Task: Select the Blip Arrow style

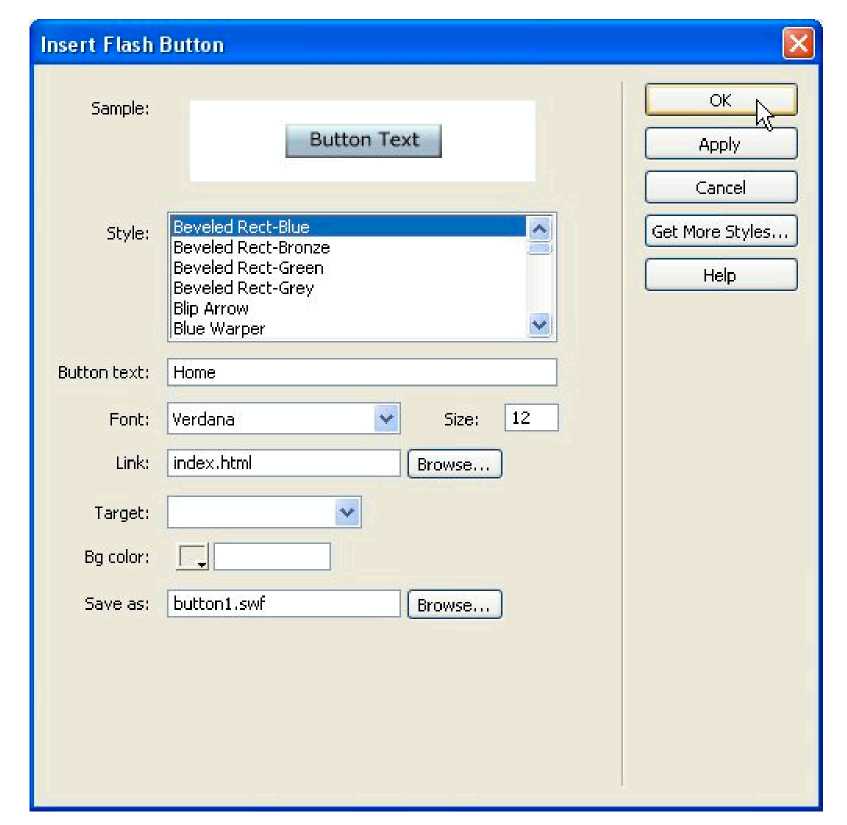Action: click(x=348, y=308)
